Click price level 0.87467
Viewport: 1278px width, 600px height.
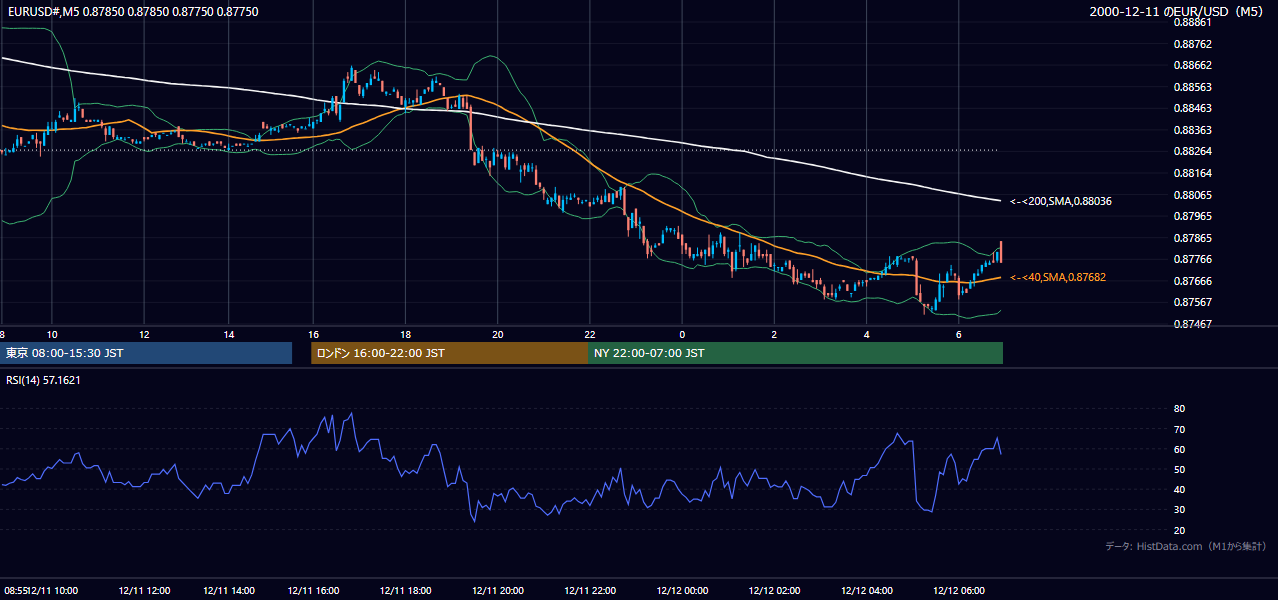[1192, 324]
